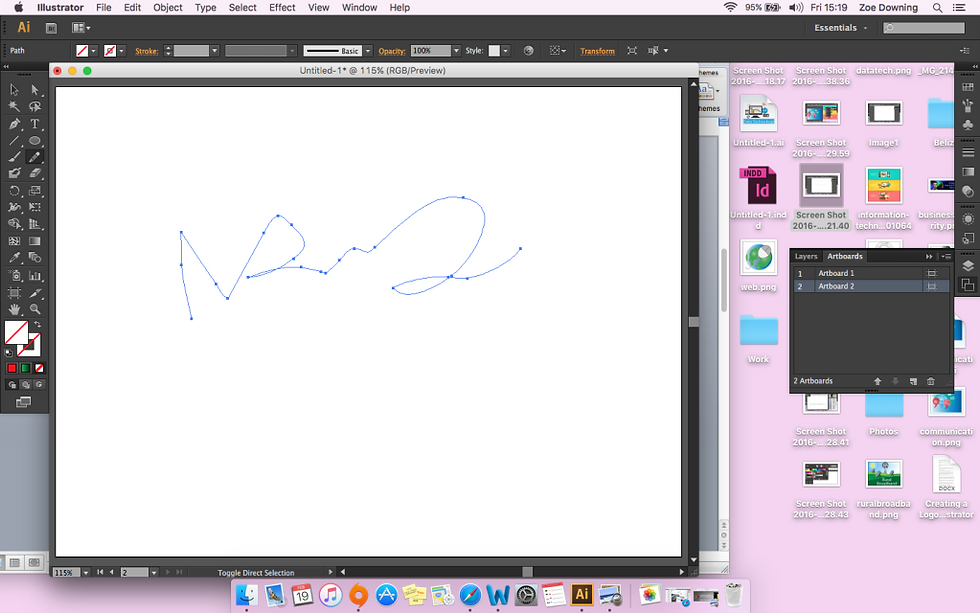Select the Shape Builder tool
The height and width of the screenshot is (613, 980).
(14, 224)
